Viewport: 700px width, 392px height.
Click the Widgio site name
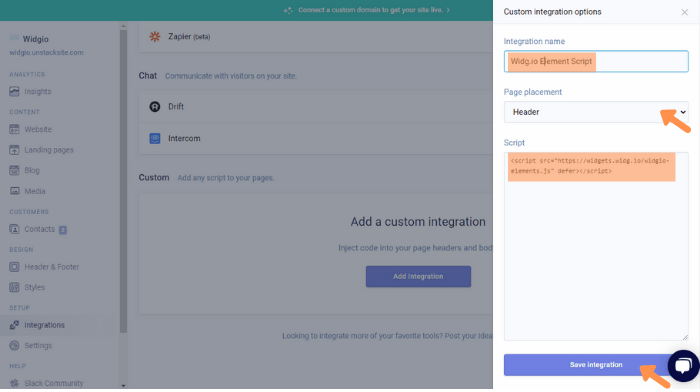tap(36, 39)
